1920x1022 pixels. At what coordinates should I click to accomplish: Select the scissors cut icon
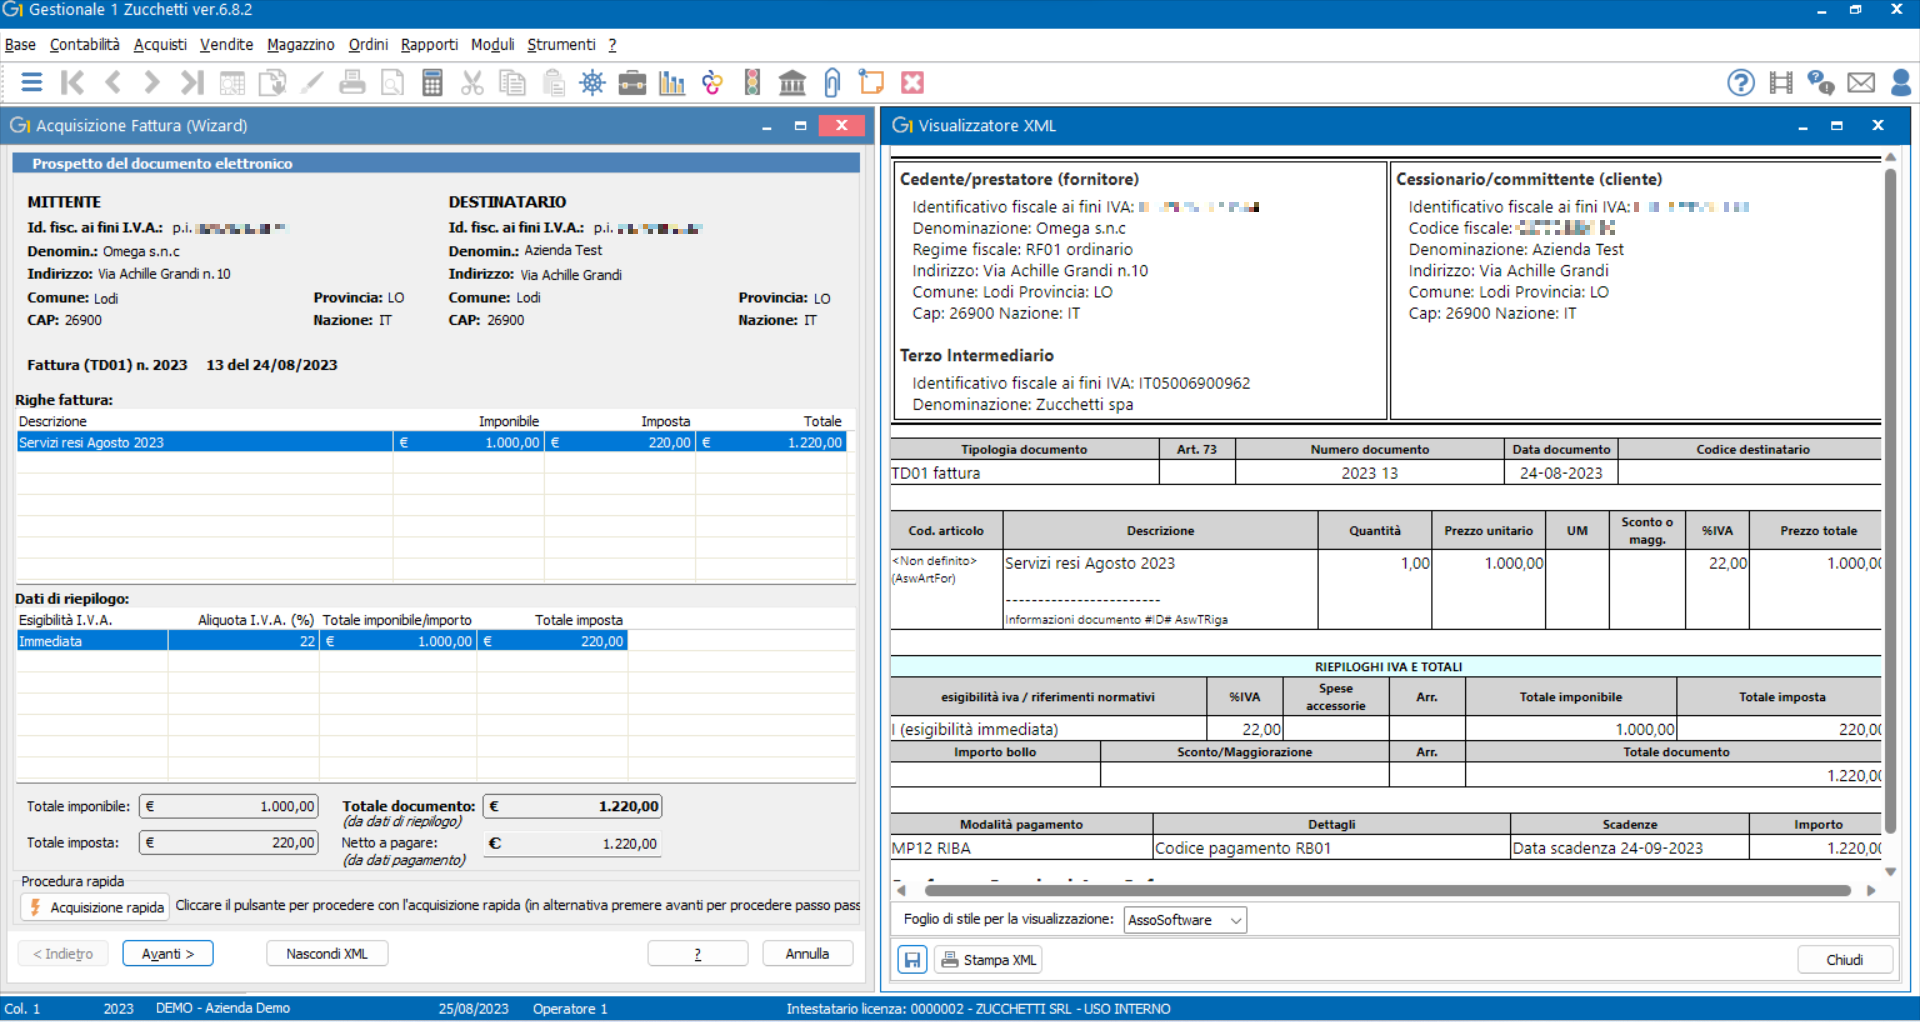(472, 82)
